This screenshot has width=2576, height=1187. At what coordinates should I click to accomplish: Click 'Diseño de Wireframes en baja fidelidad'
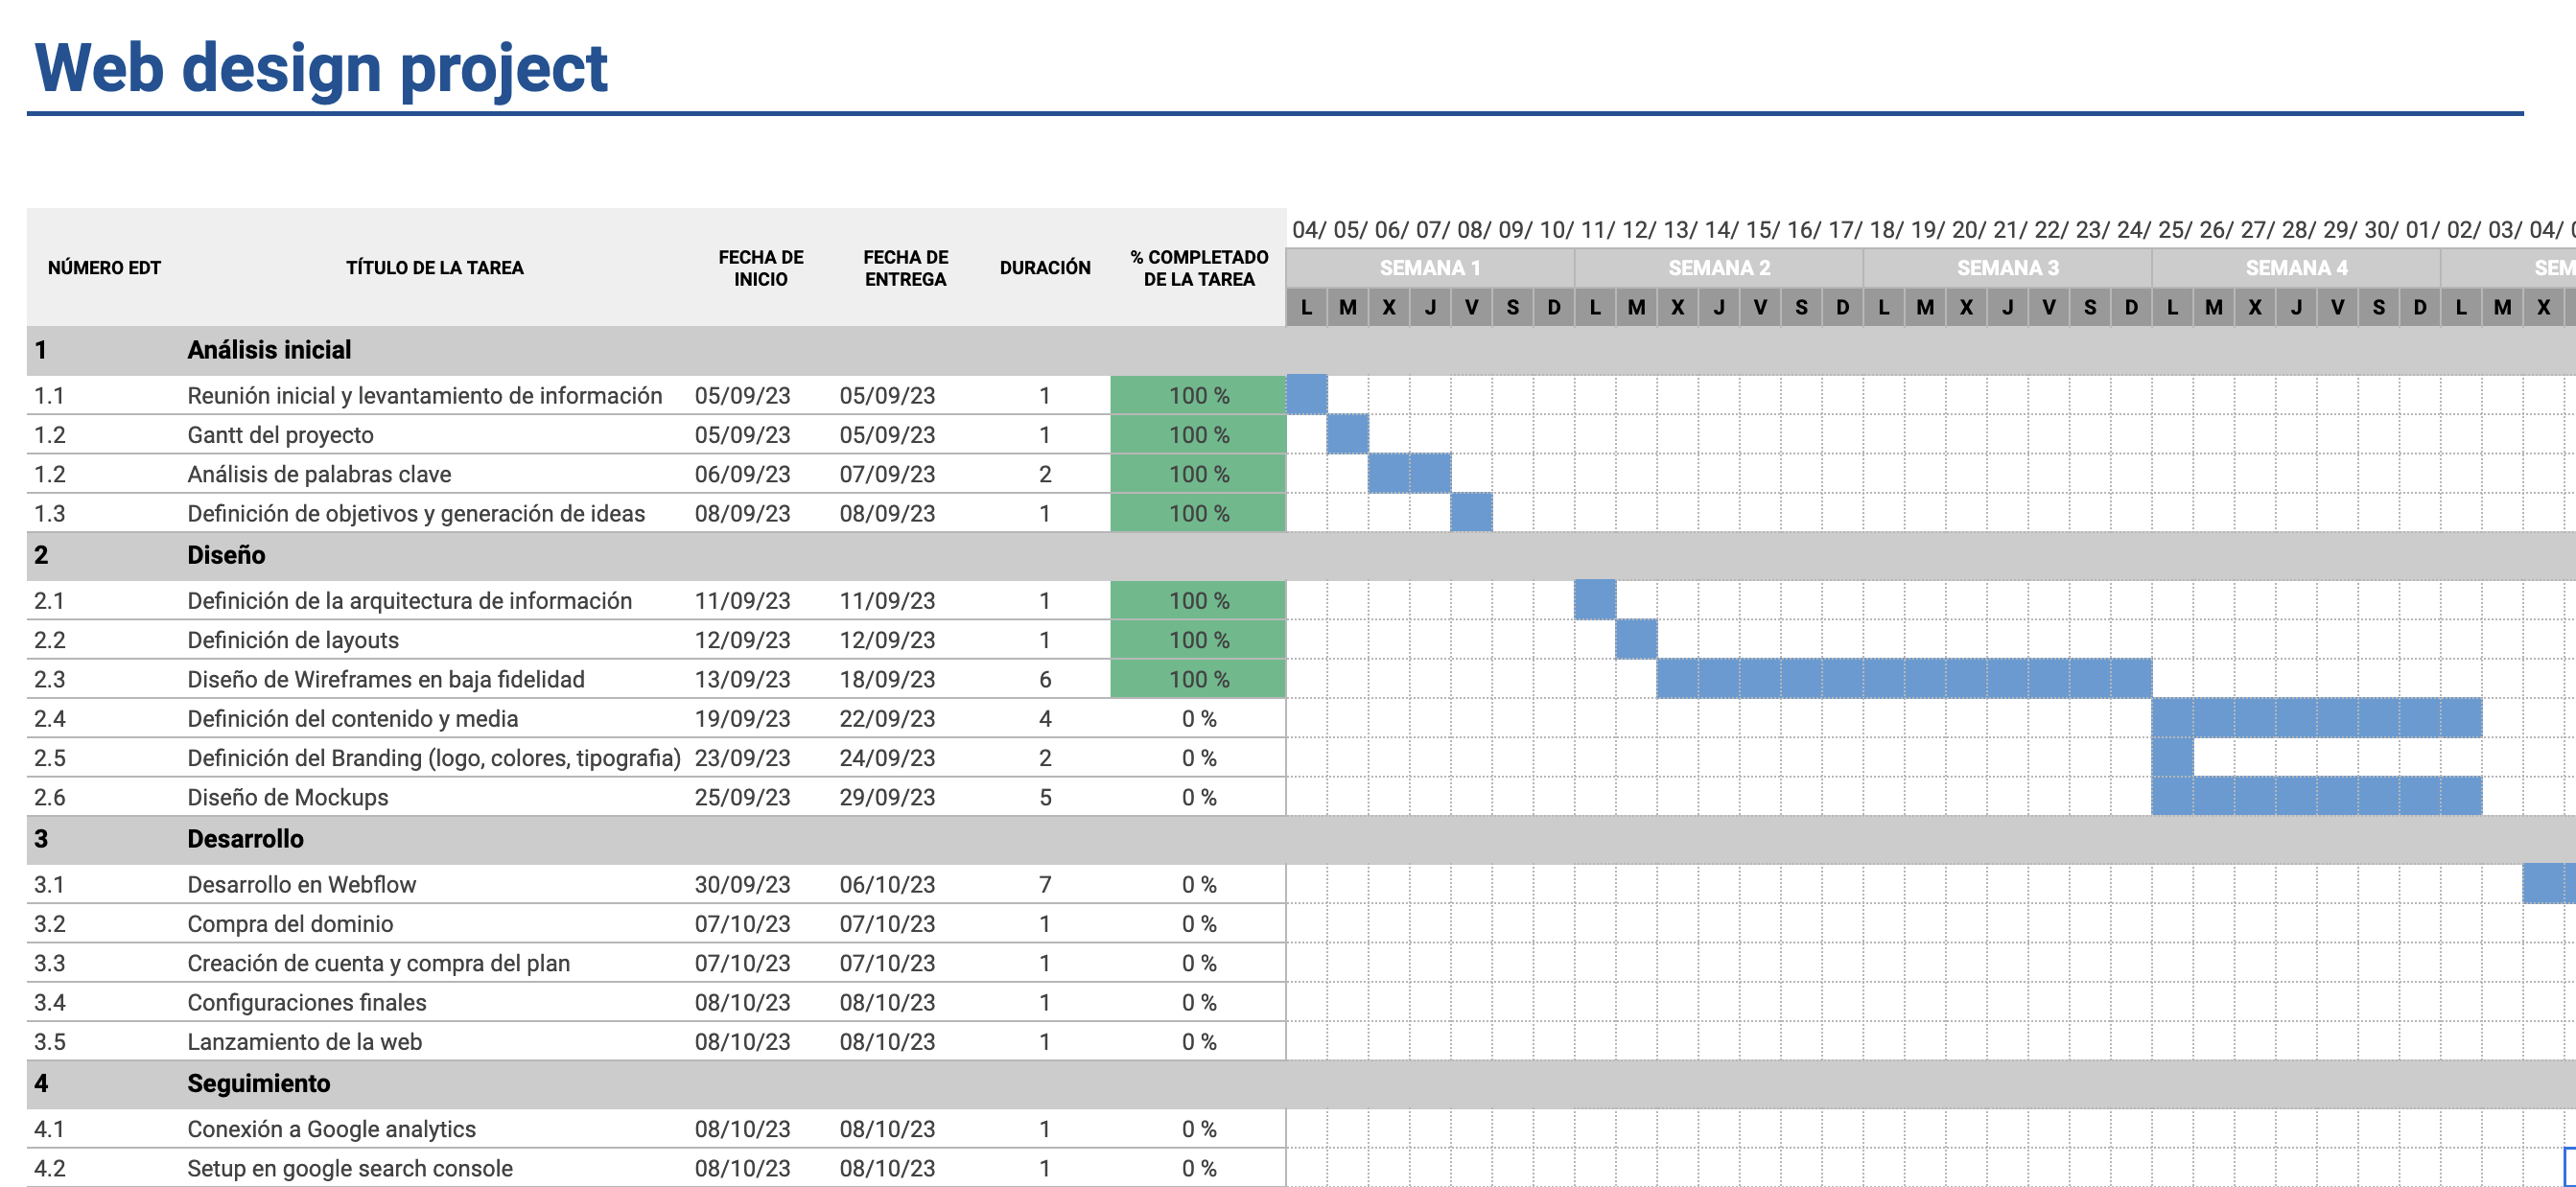pyautogui.click(x=386, y=679)
